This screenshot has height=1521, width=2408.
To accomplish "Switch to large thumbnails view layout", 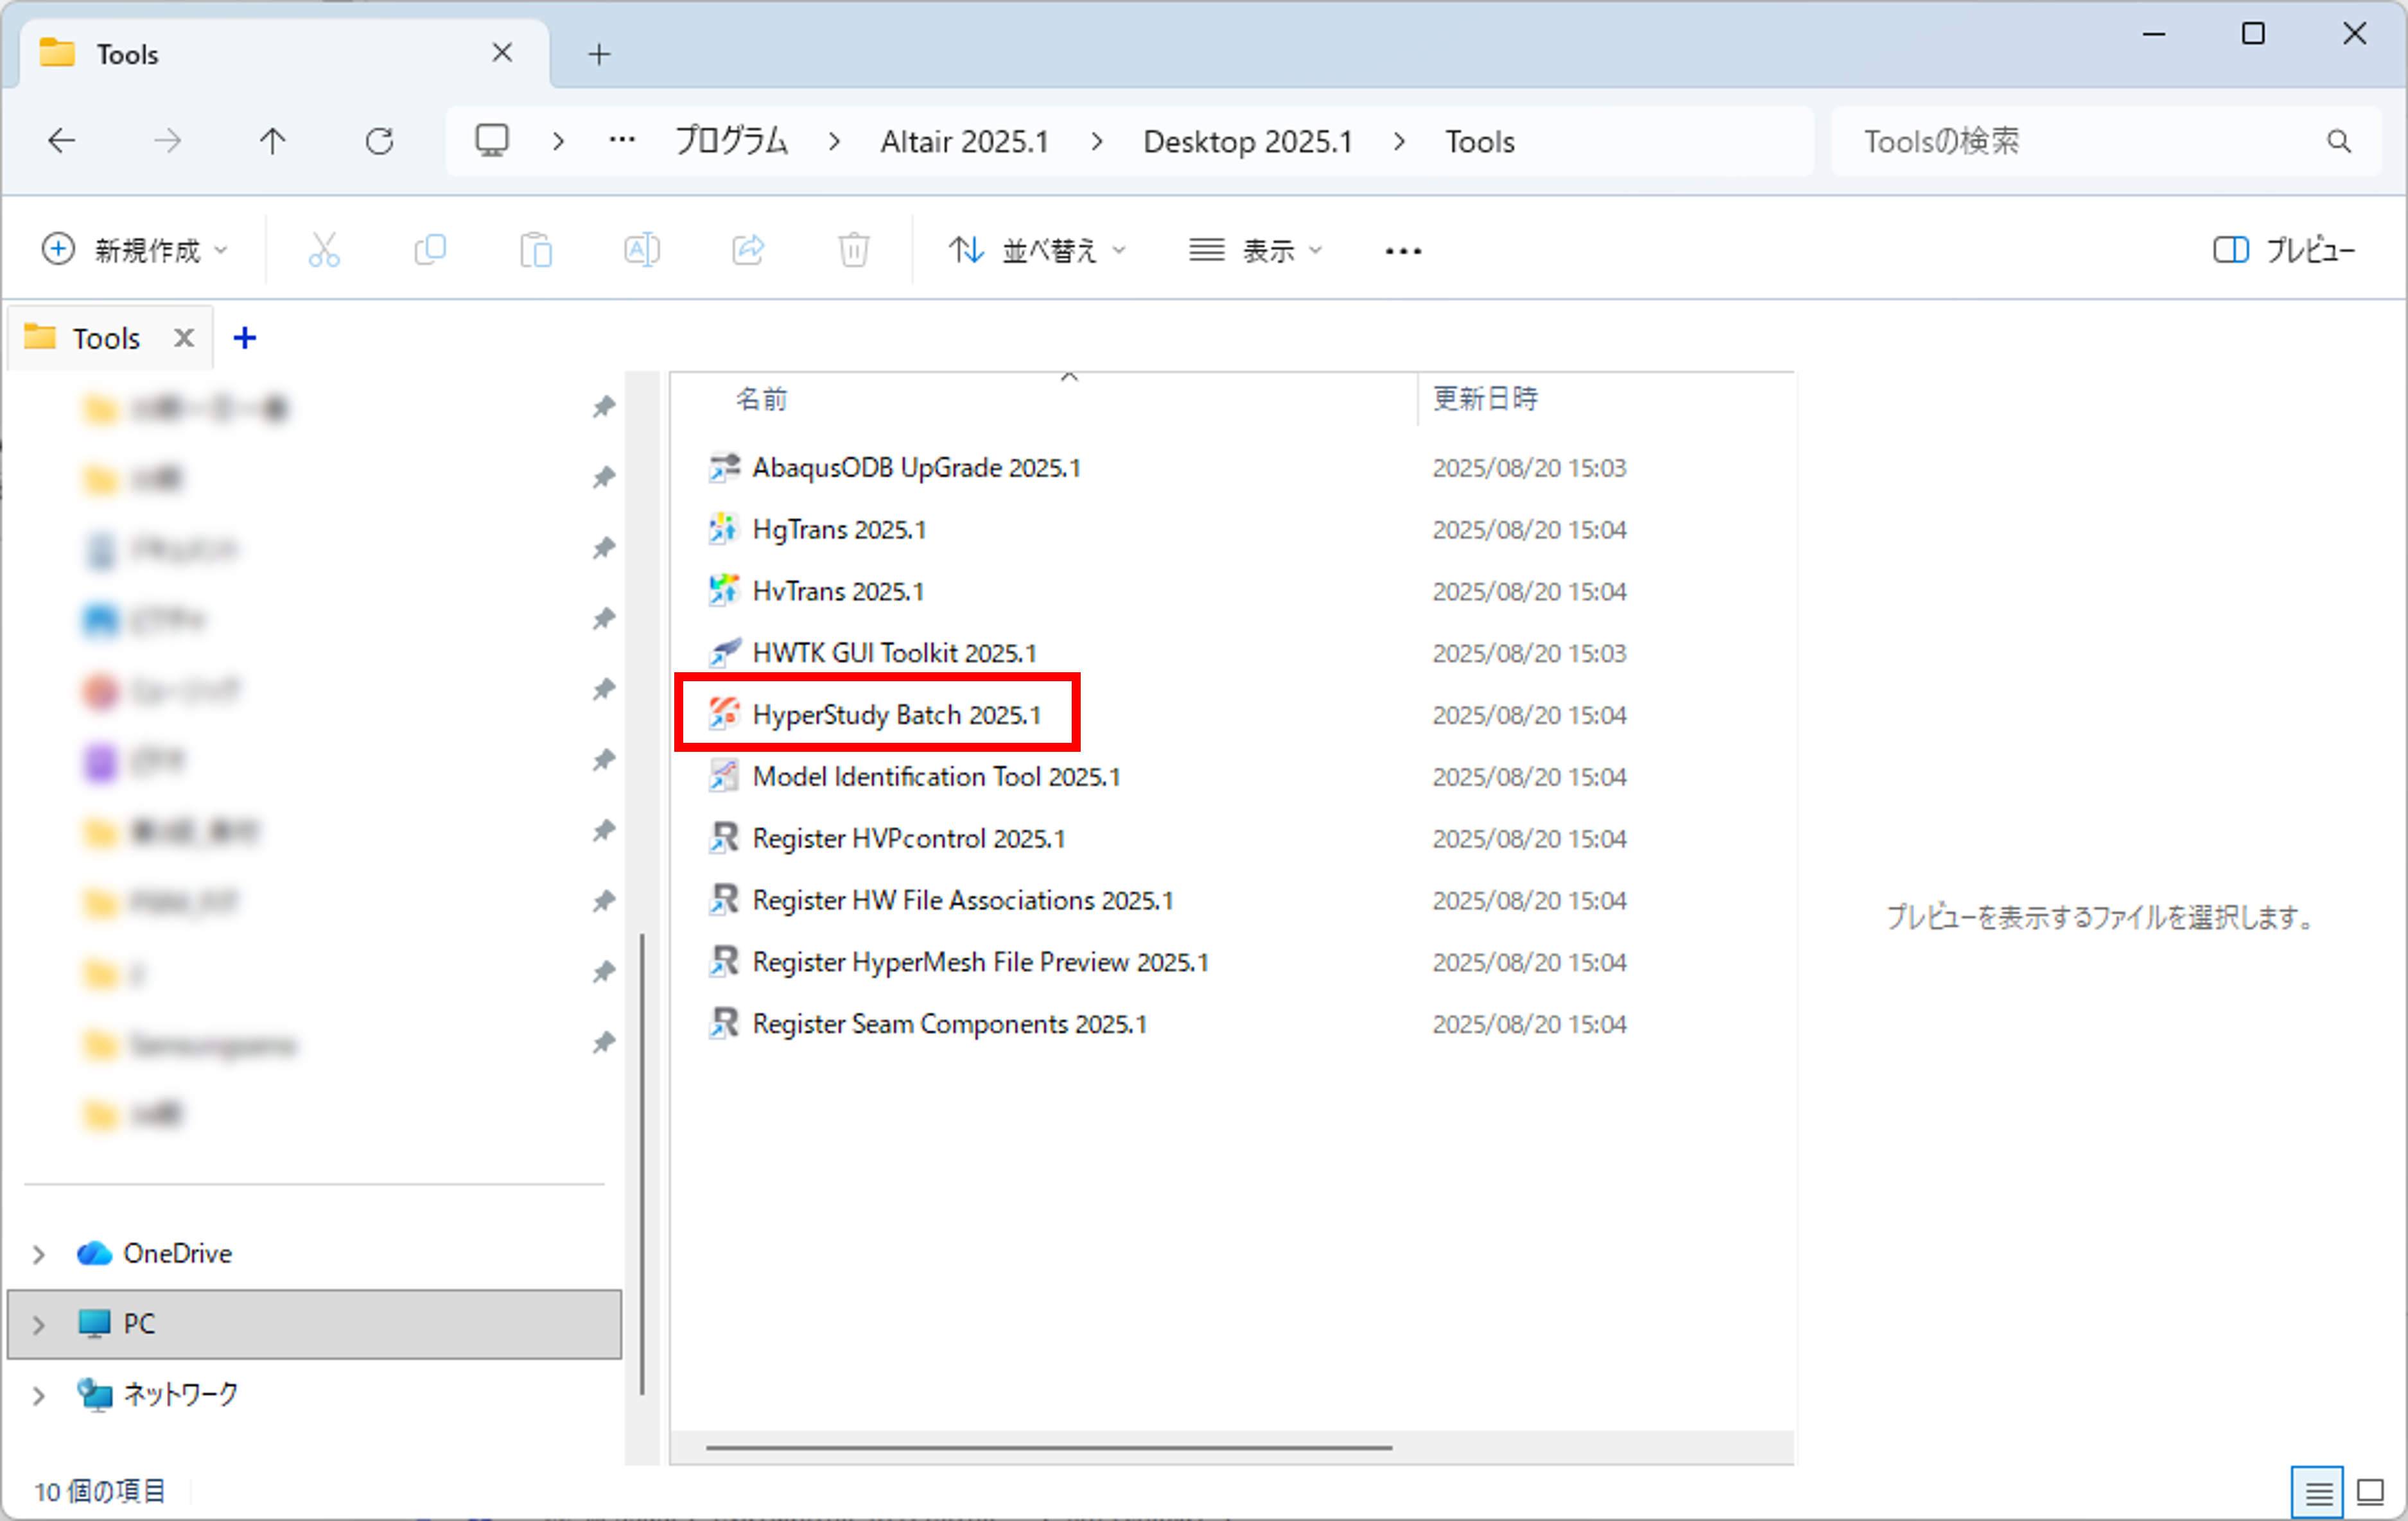I will [2370, 1493].
